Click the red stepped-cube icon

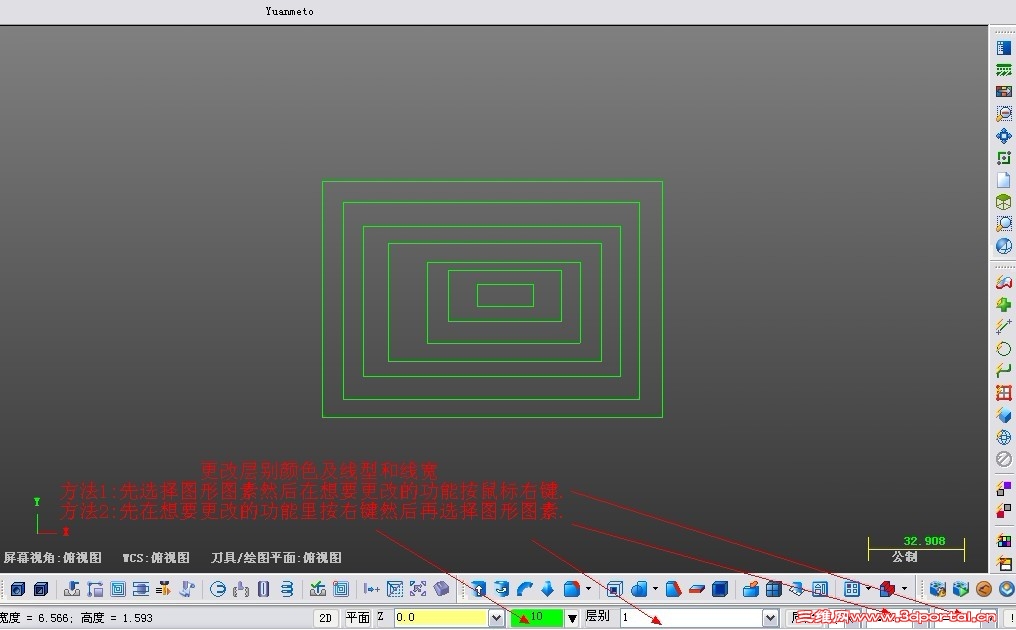point(887,589)
